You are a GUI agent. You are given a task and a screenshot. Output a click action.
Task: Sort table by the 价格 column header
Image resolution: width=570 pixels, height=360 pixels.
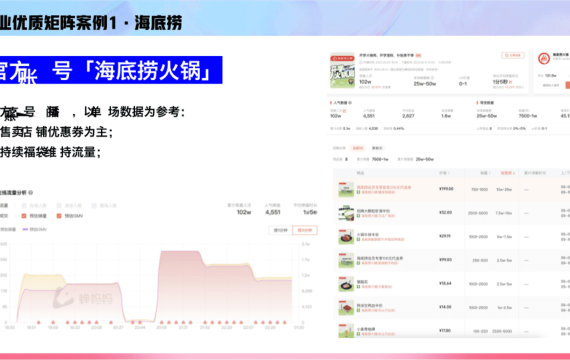(x=444, y=173)
